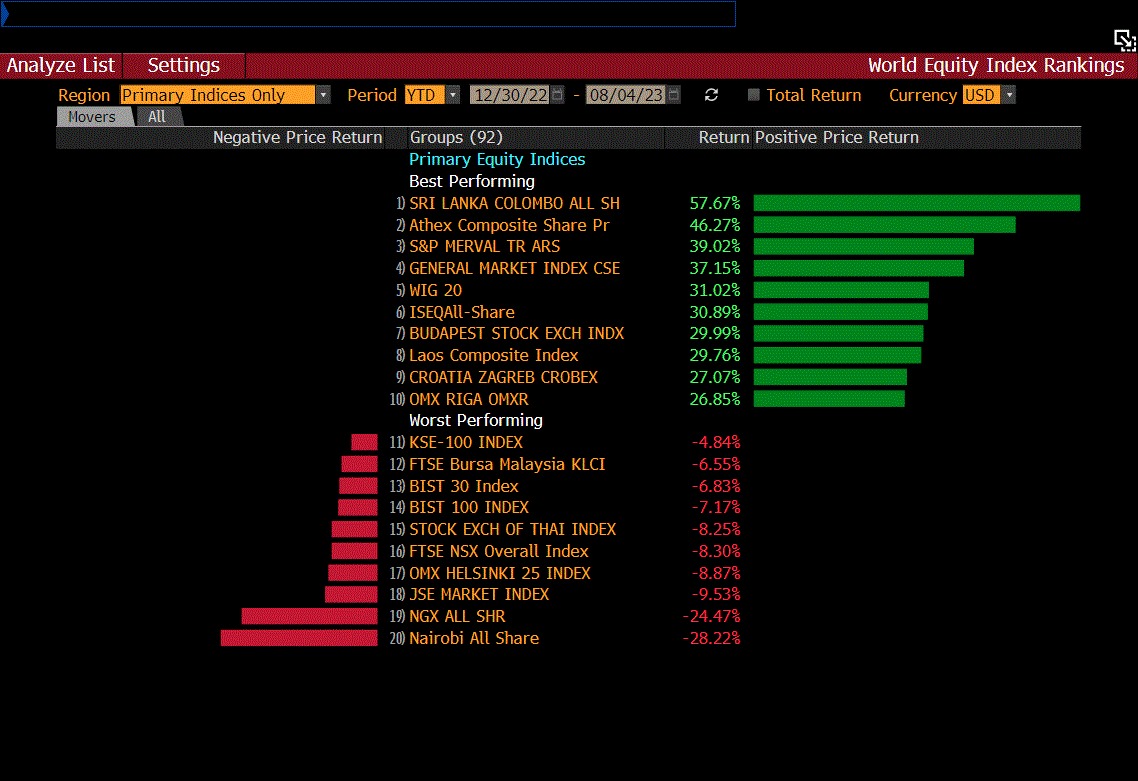Screen dimensions: 1138x781
Task: Open the WIG 20 index
Action: [435, 290]
